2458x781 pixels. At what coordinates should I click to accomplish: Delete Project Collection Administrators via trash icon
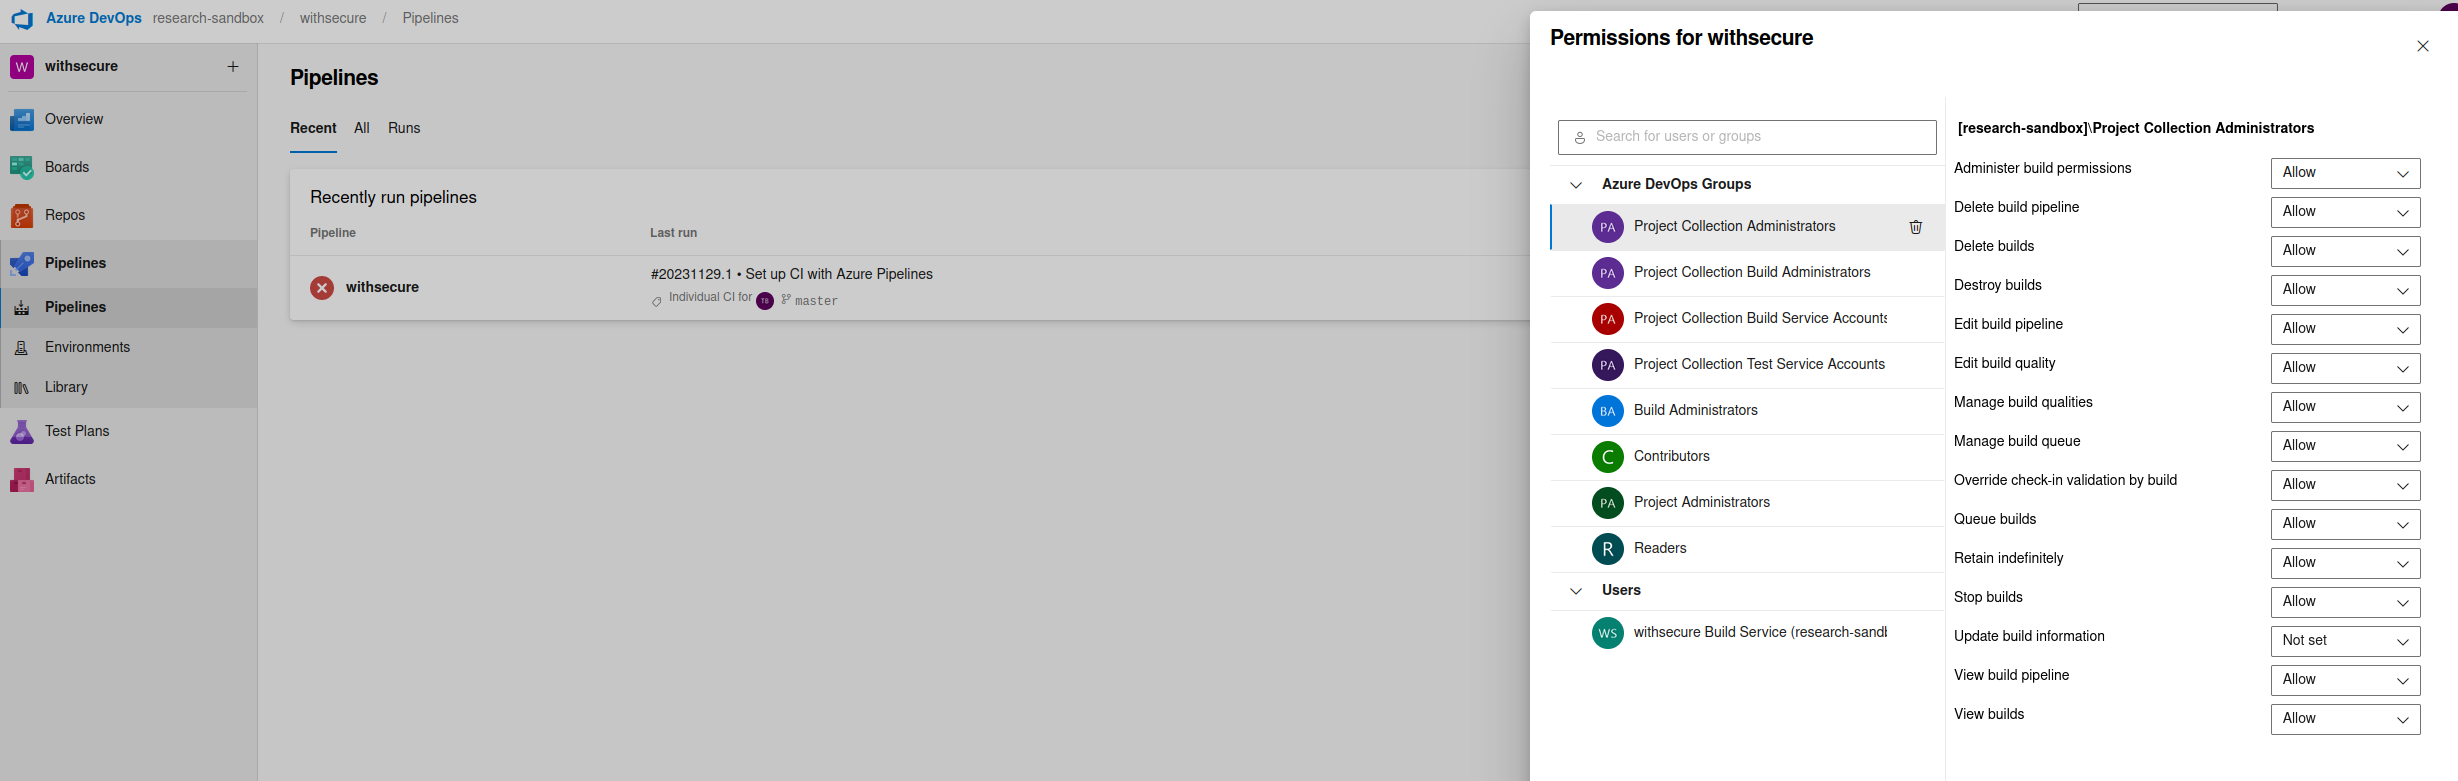point(1916,227)
